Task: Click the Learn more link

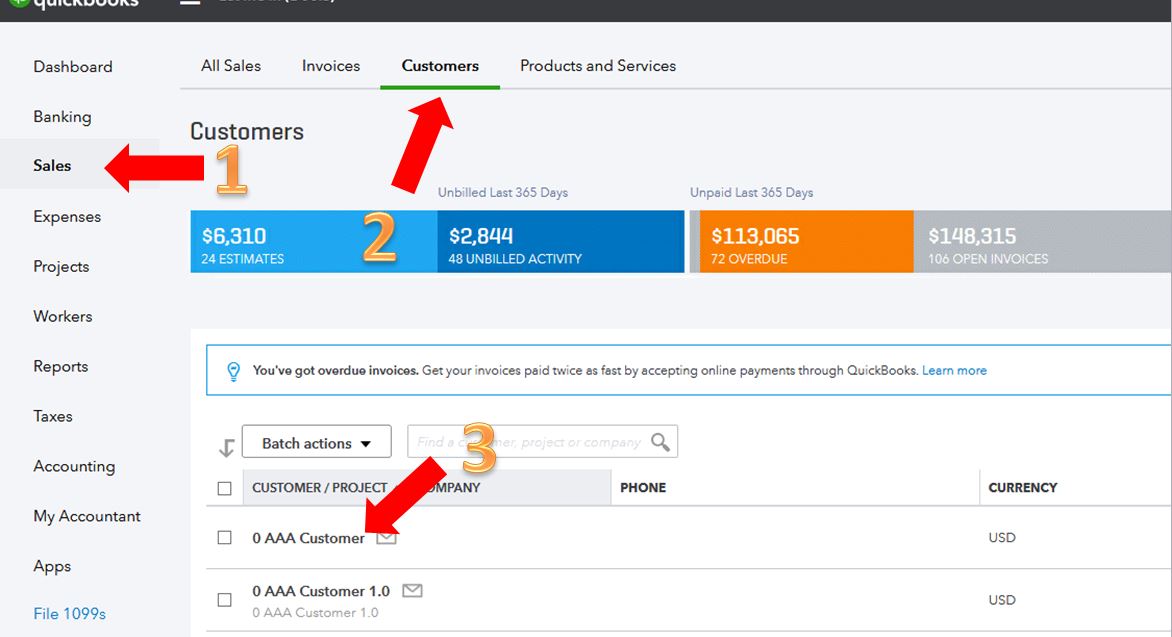Action: tap(954, 370)
